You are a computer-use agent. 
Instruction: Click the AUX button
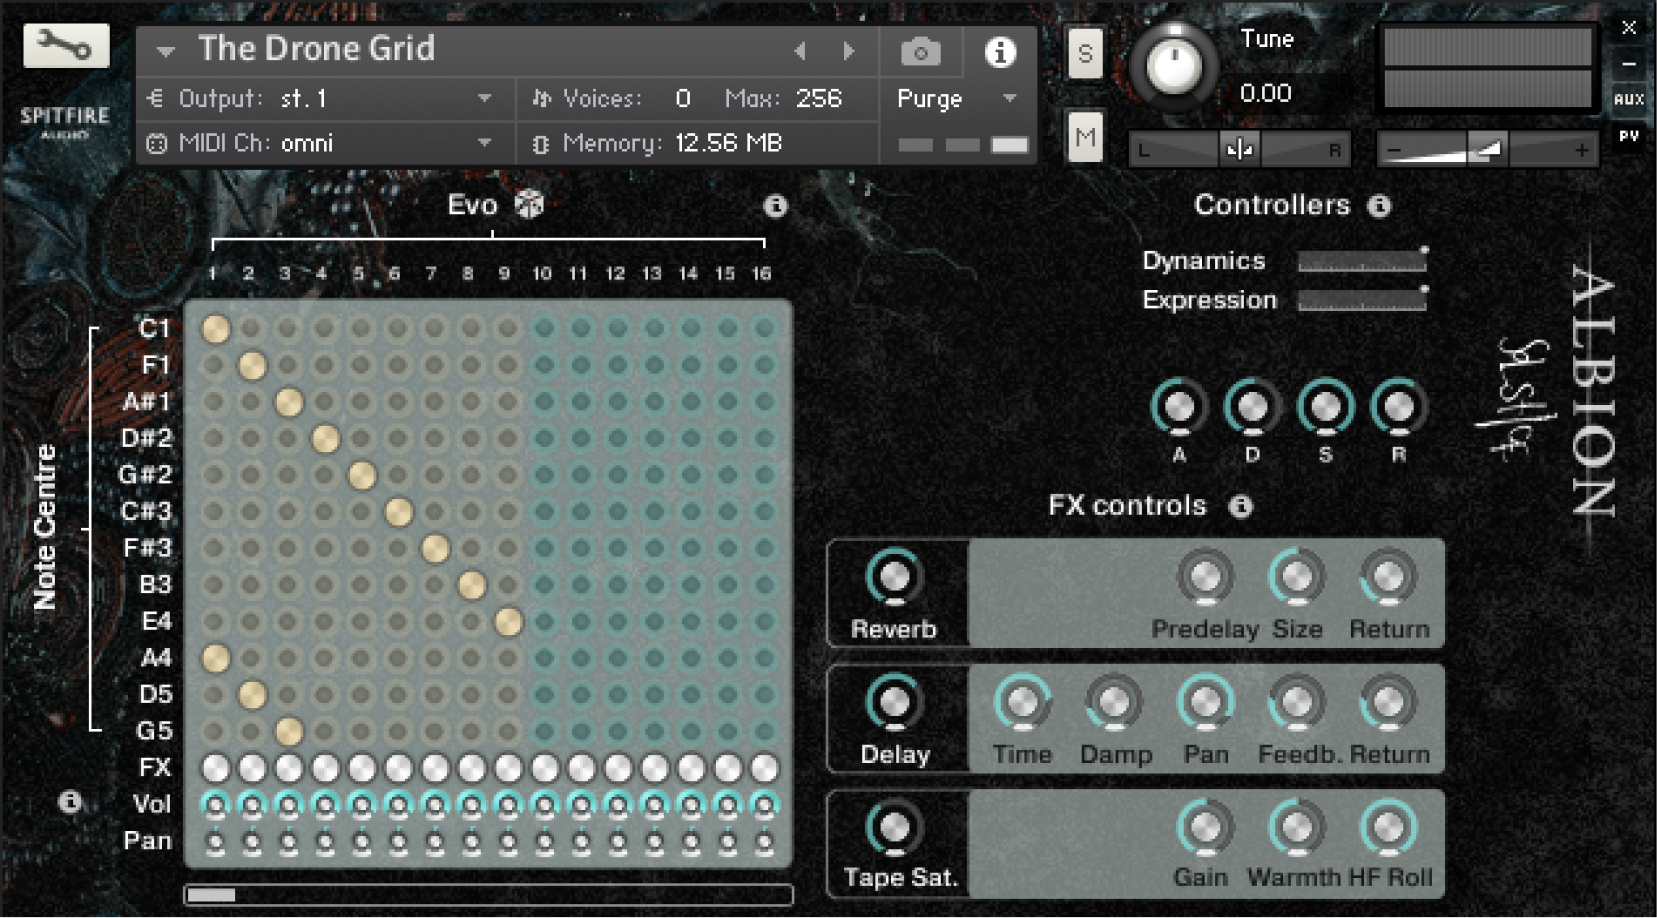[1628, 99]
